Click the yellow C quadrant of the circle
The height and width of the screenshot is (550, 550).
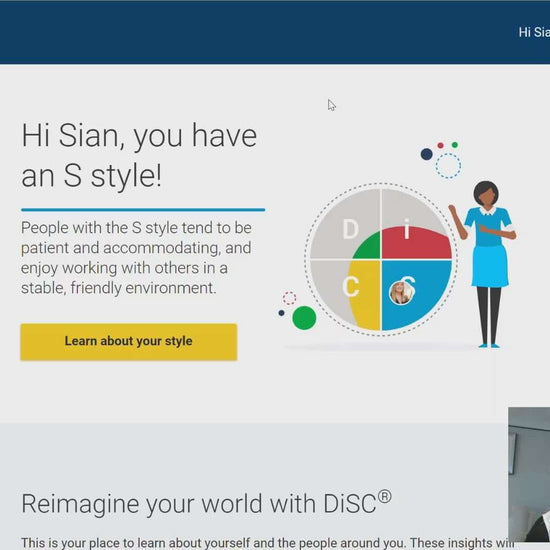click(x=365, y=295)
